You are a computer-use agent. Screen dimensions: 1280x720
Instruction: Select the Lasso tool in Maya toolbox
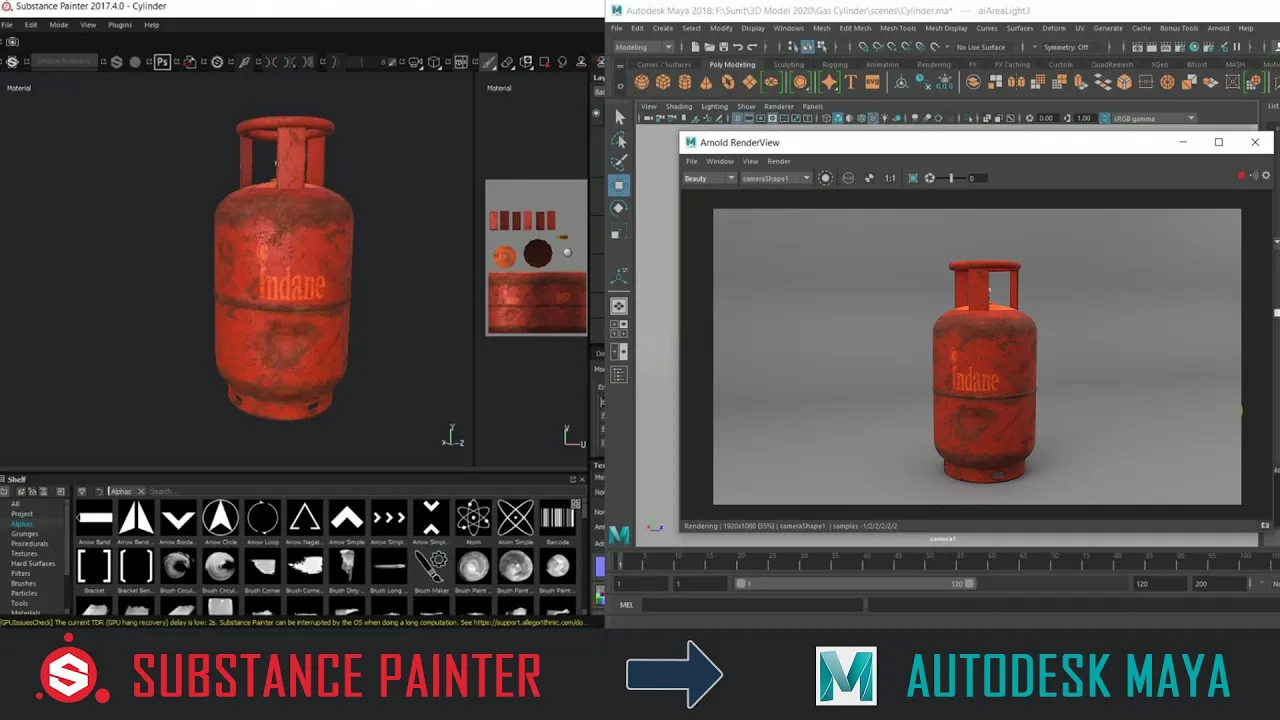coord(619,140)
